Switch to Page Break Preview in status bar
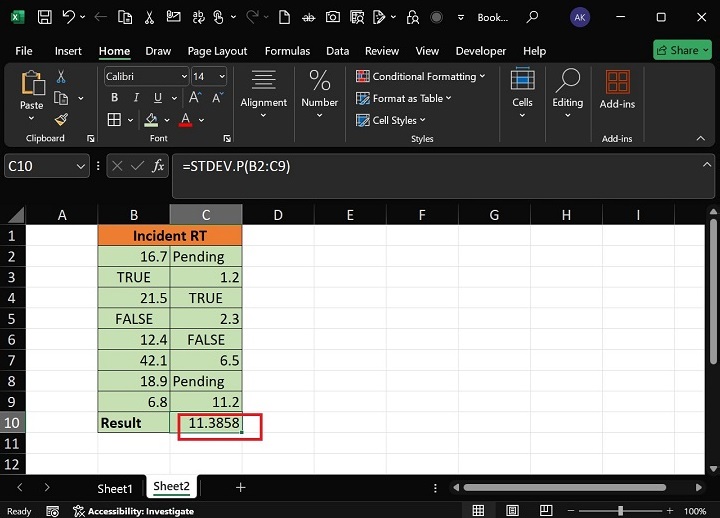This screenshot has width=720, height=518. pos(546,511)
